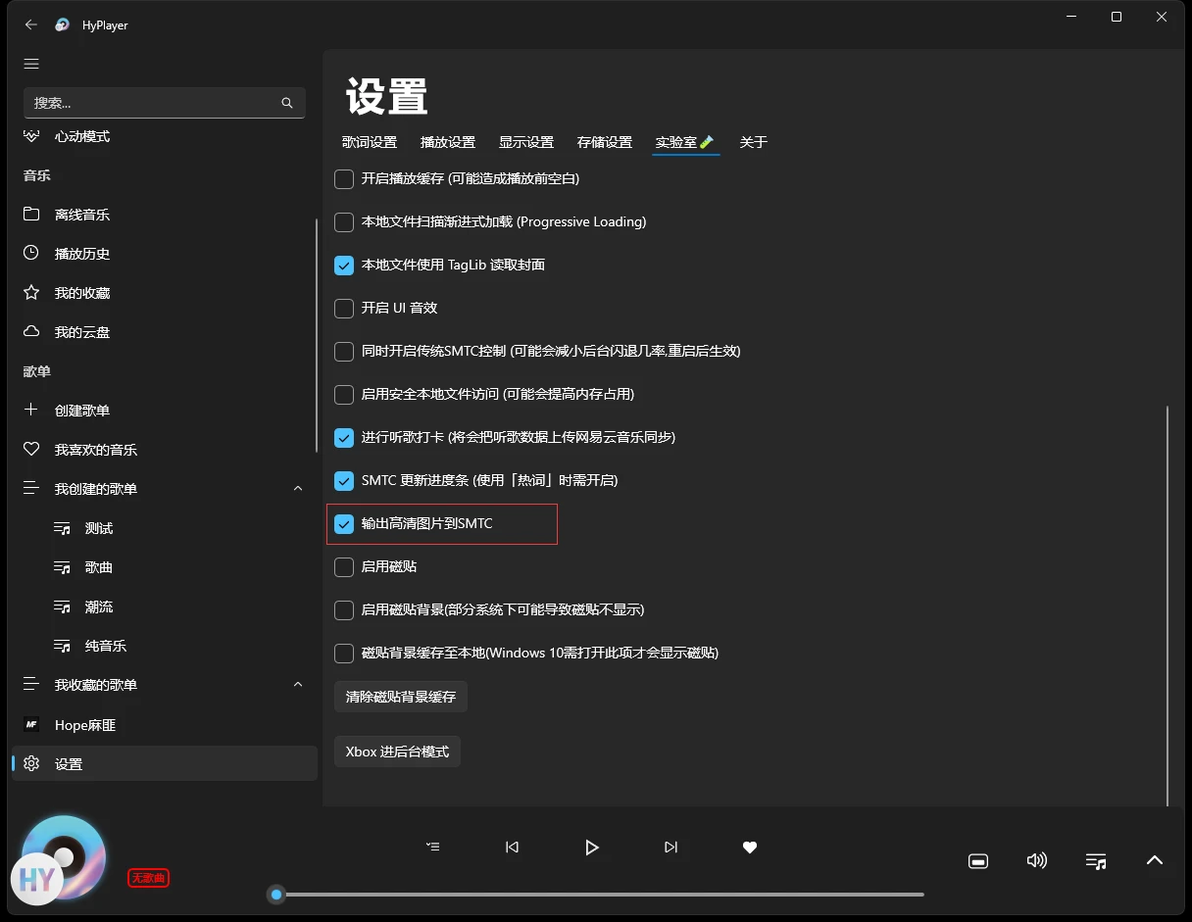This screenshot has width=1192, height=922.
Task: Open the playback queue list icon
Action: point(1096,861)
